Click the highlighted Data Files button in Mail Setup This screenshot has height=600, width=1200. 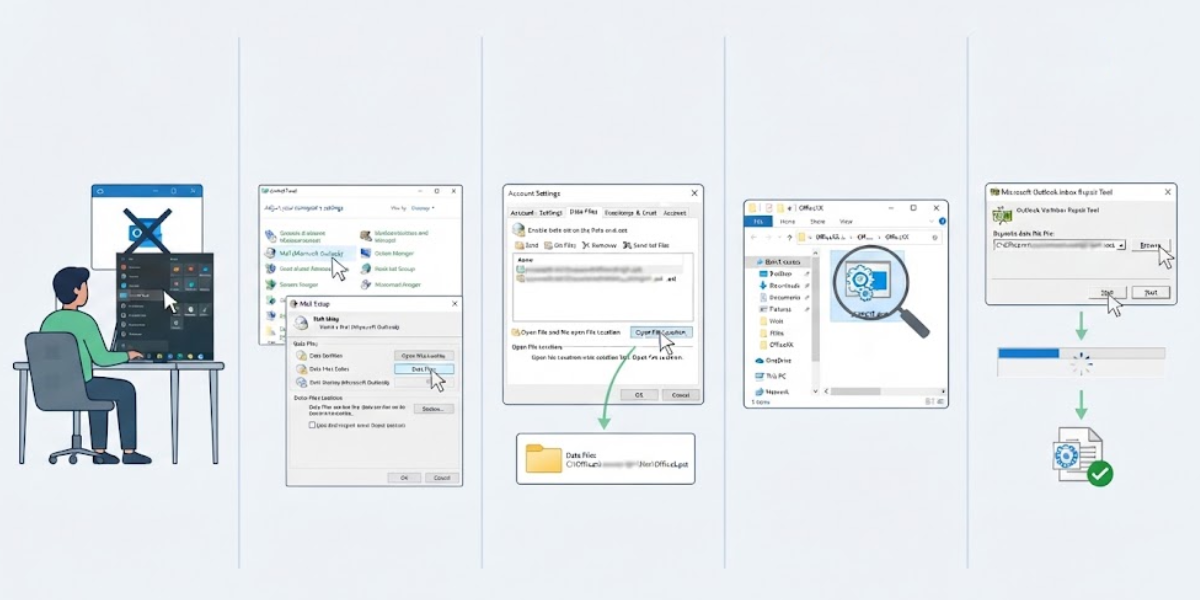(x=424, y=369)
